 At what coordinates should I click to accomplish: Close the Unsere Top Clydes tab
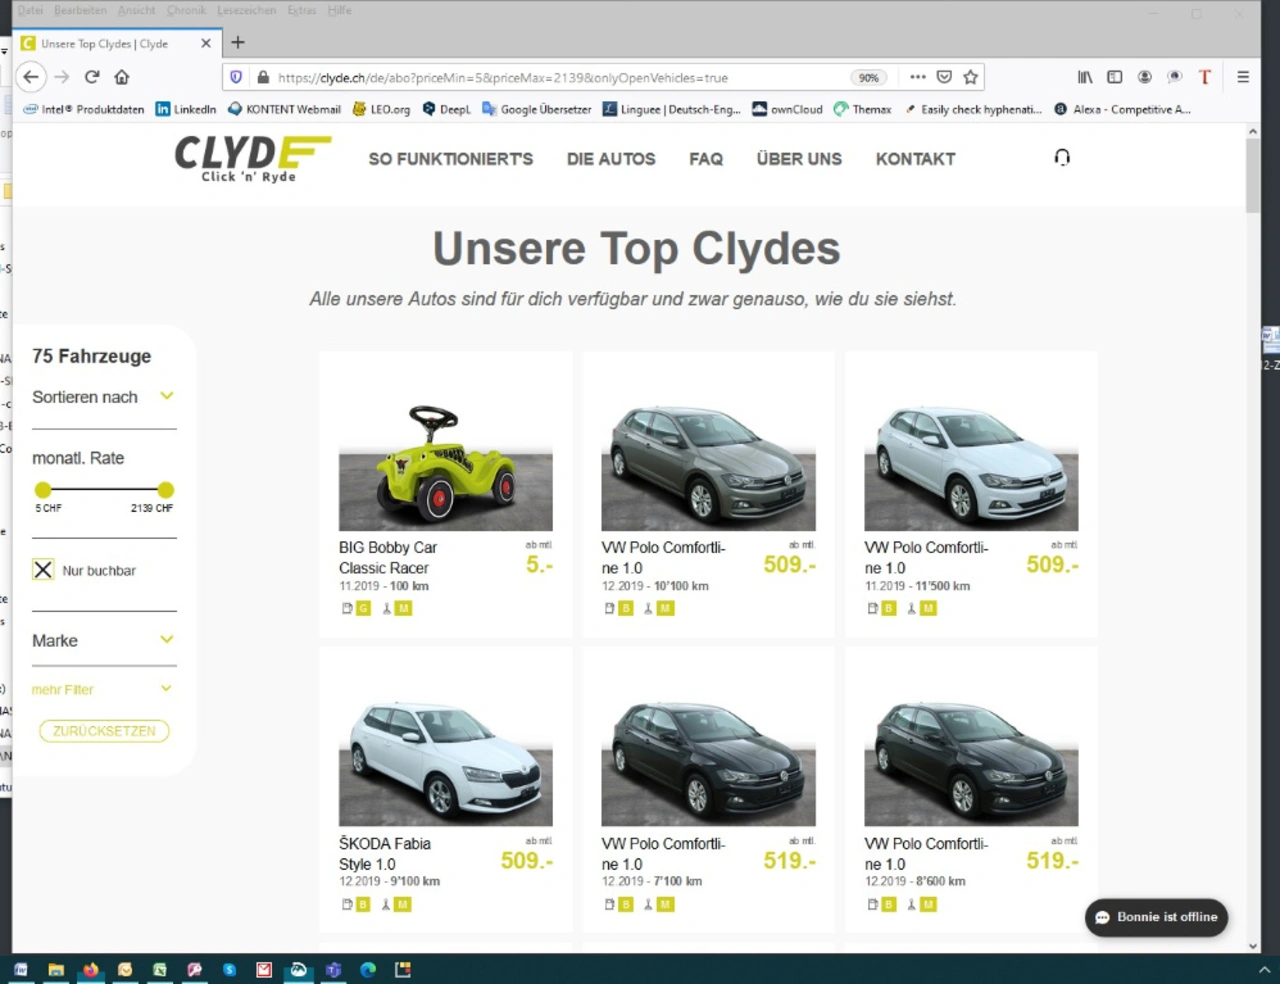[206, 43]
